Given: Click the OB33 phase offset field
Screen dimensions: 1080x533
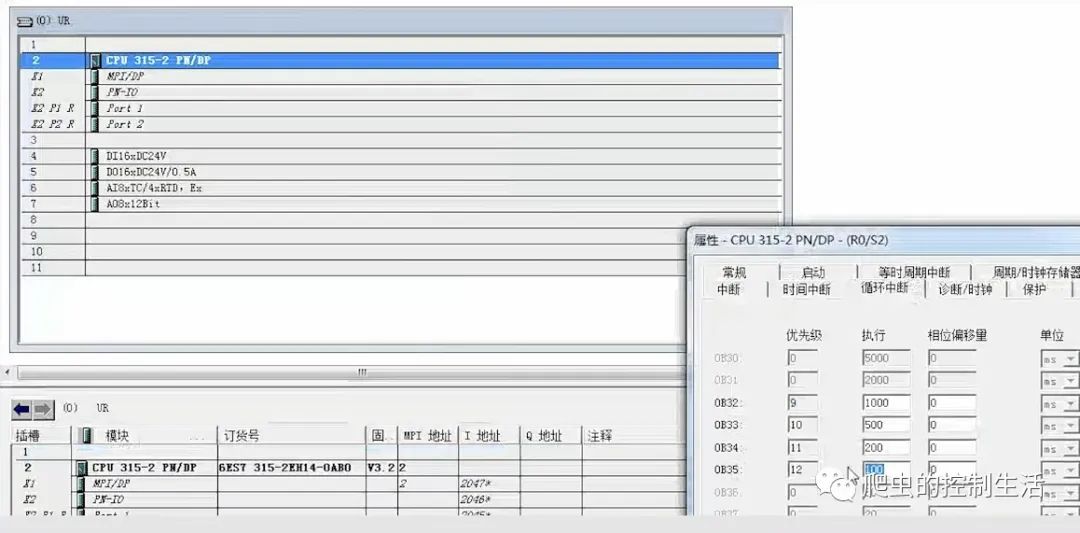Looking at the screenshot, I should (952, 426).
